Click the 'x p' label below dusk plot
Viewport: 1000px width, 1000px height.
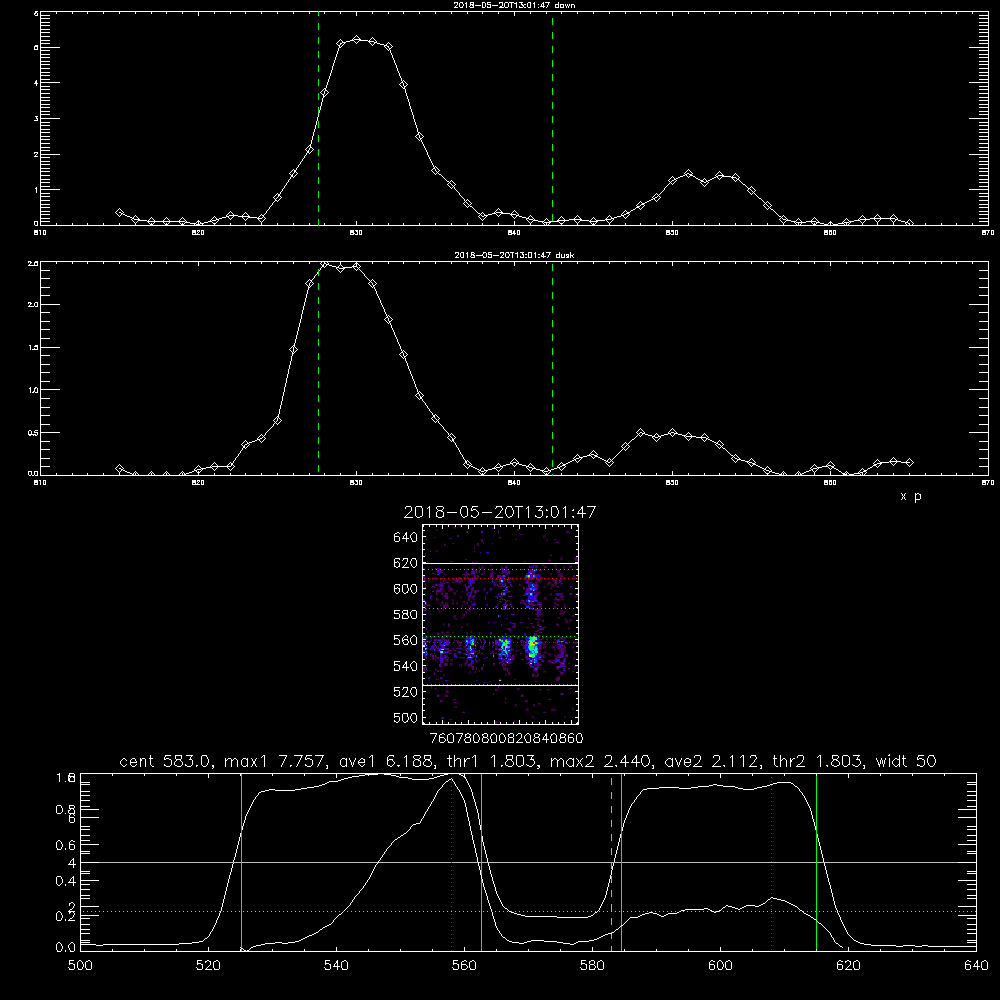tap(911, 496)
